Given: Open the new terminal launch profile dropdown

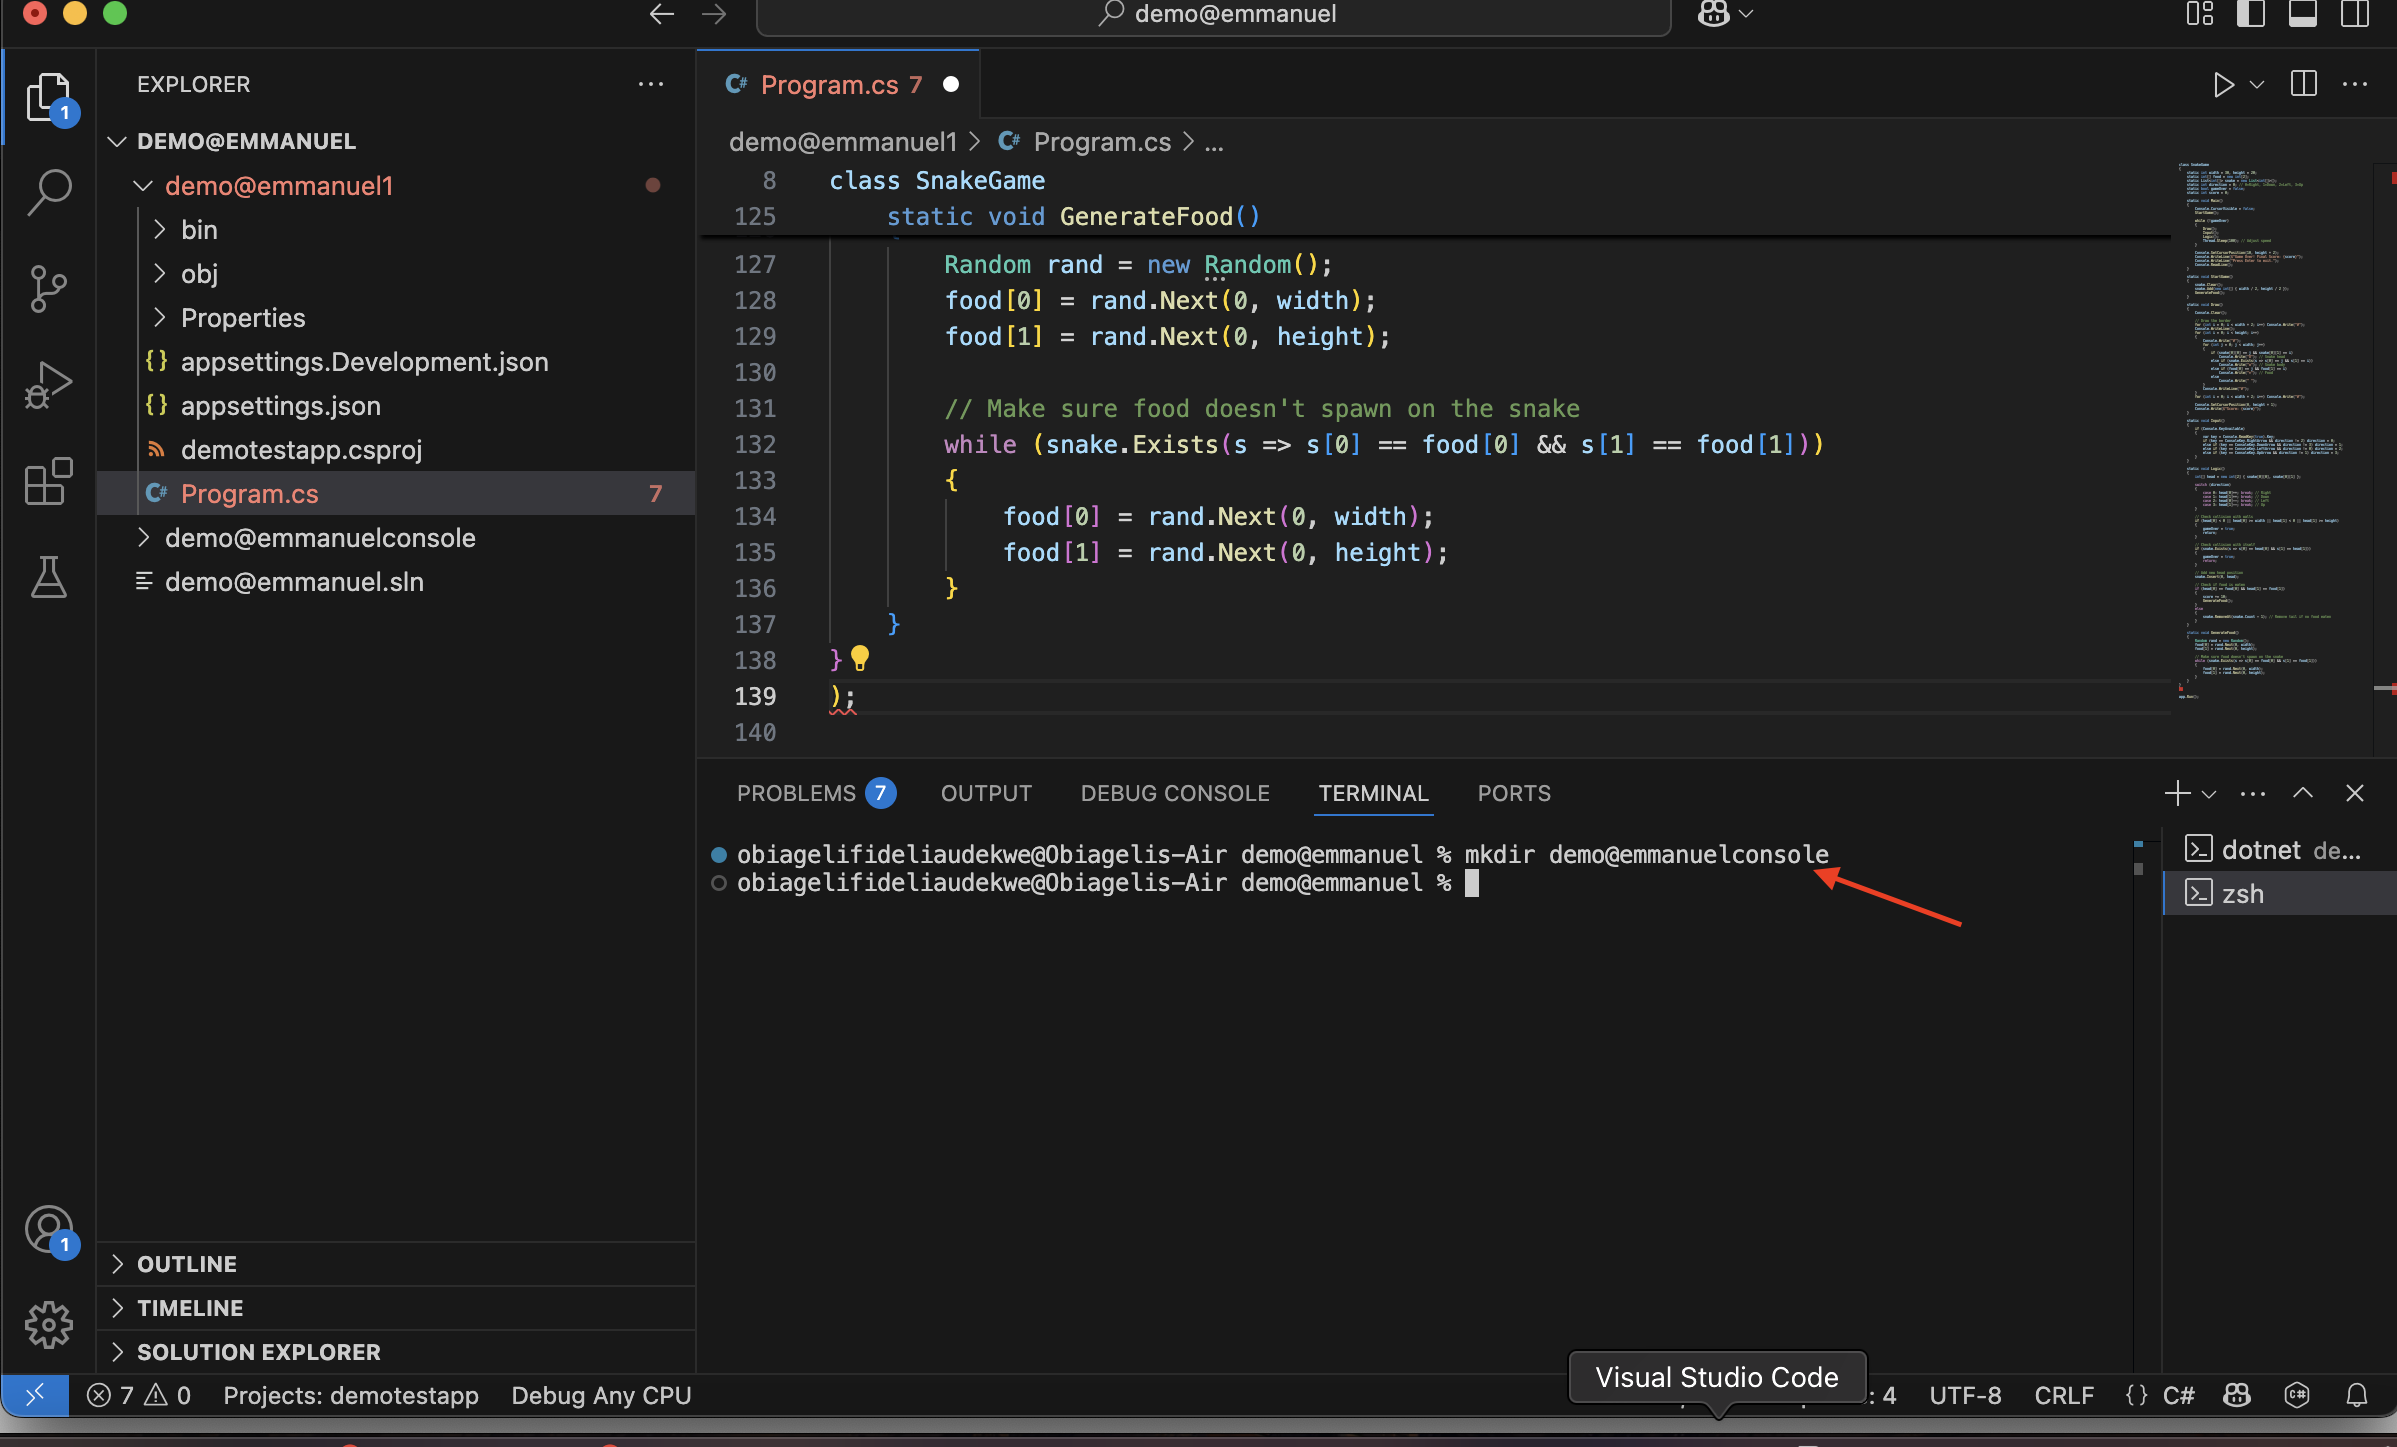Looking at the screenshot, I should pos(2209,794).
